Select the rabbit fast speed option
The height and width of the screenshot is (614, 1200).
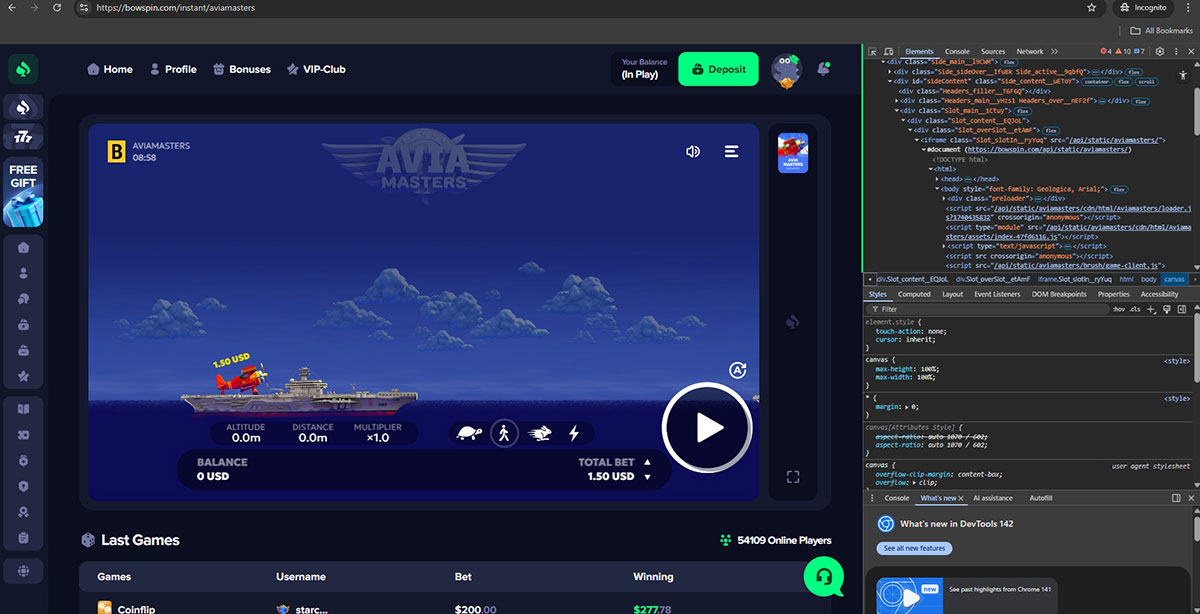click(x=540, y=433)
